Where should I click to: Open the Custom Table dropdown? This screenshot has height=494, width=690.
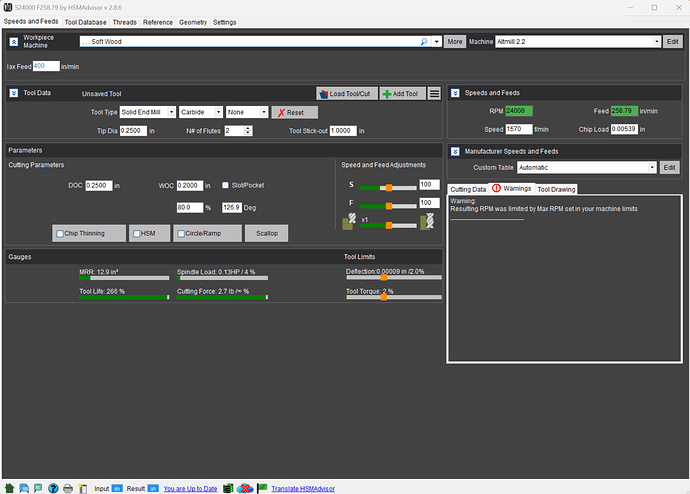pyautogui.click(x=651, y=167)
